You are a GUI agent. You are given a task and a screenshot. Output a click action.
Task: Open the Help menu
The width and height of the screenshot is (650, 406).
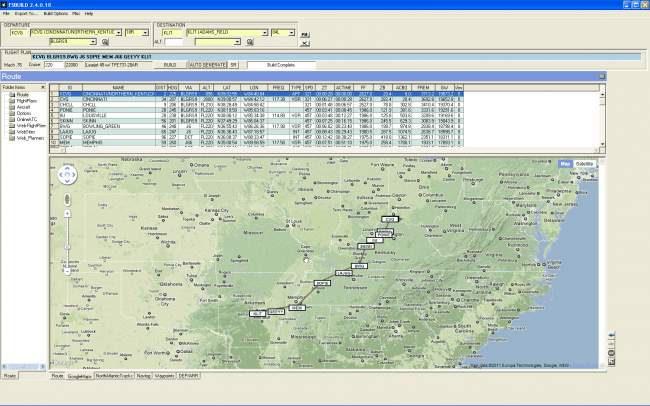[89, 14]
